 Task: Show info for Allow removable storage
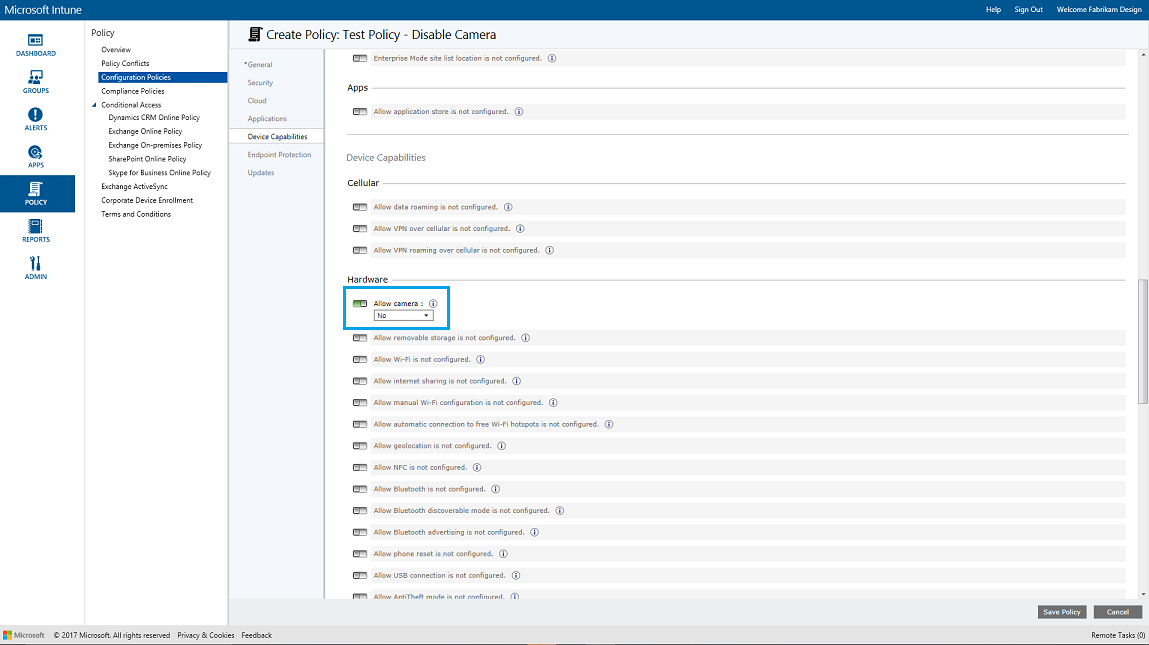point(525,338)
